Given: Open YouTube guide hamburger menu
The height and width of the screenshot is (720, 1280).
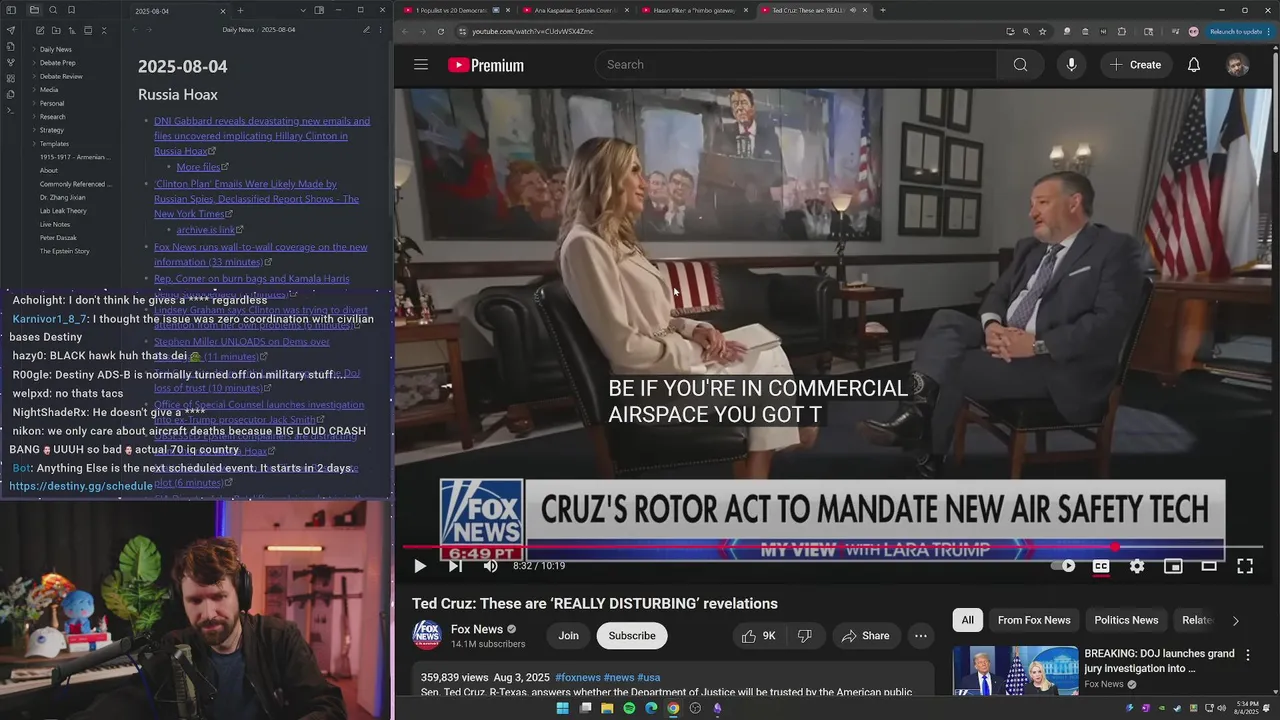Looking at the screenshot, I should [421, 65].
